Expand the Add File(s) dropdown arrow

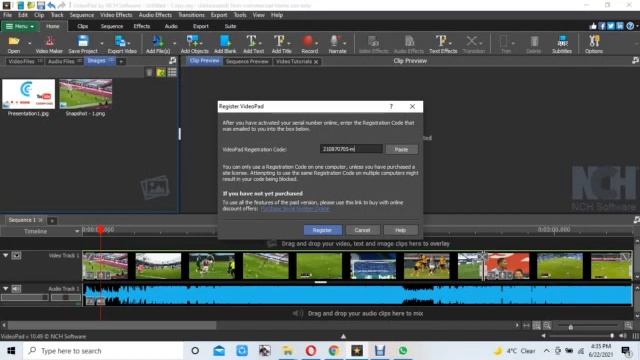[x=175, y=43]
